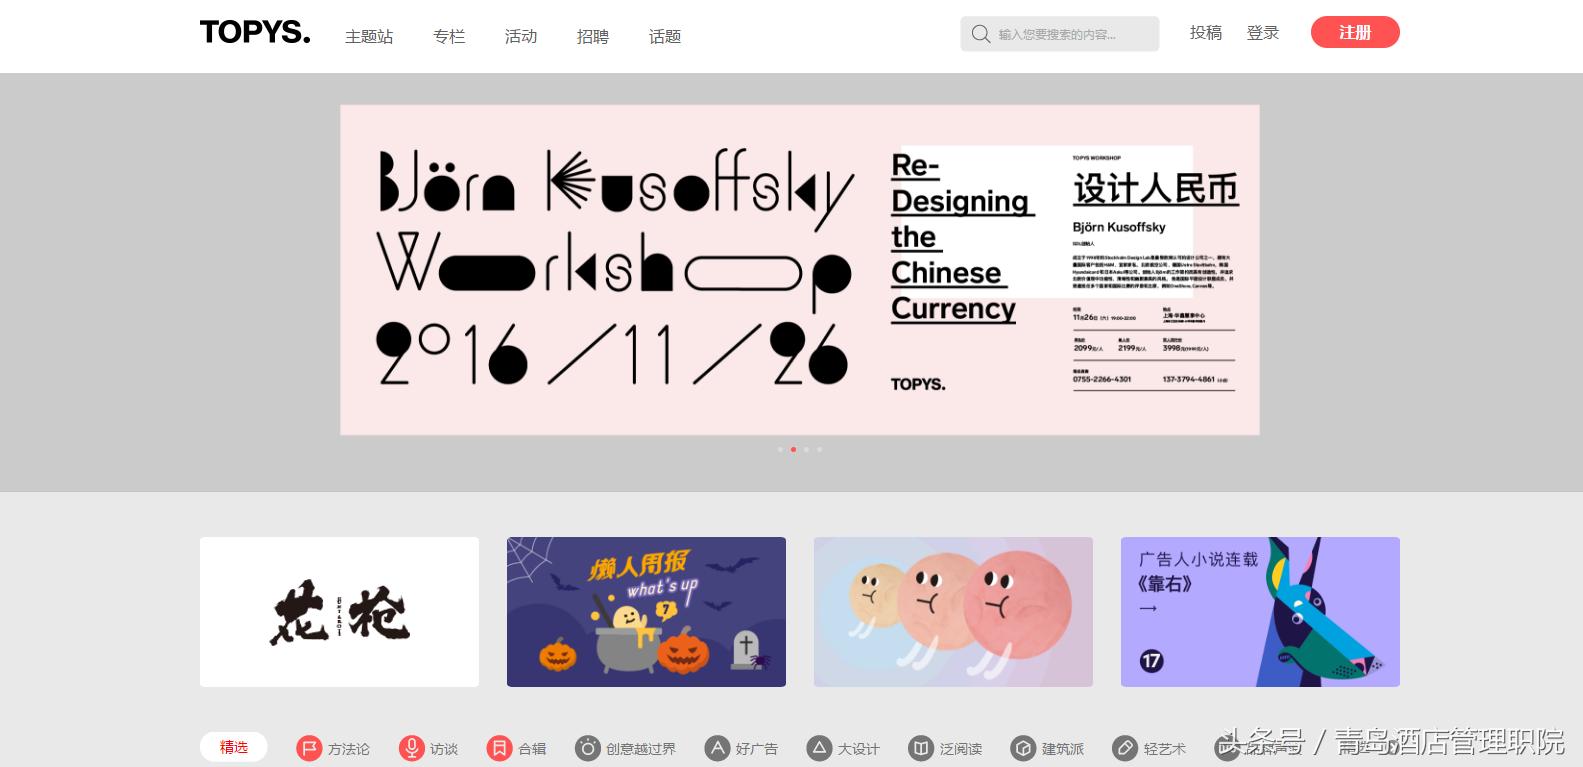Image resolution: width=1583 pixels, height=767 pixels.
Task: Open the 广告人小说连载《靠右》card
Action: pyautogui.click(x=1260, y=612)
